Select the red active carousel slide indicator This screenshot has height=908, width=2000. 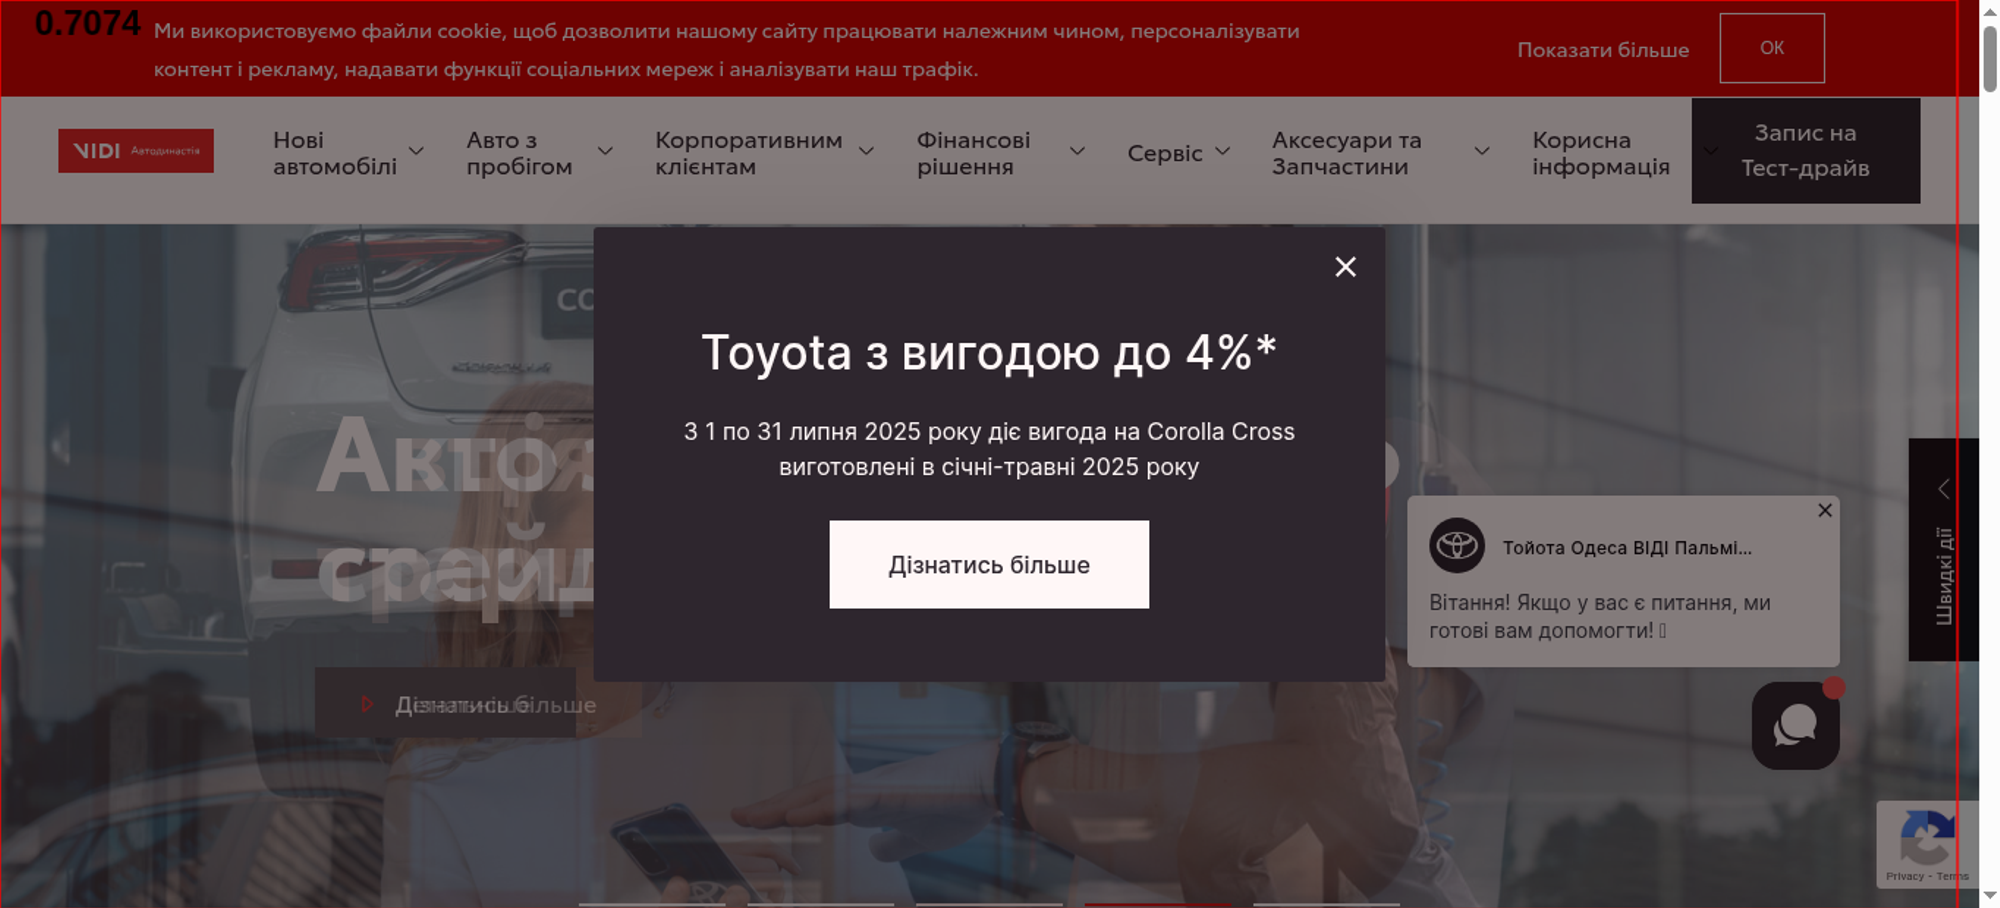point(1157,903)
